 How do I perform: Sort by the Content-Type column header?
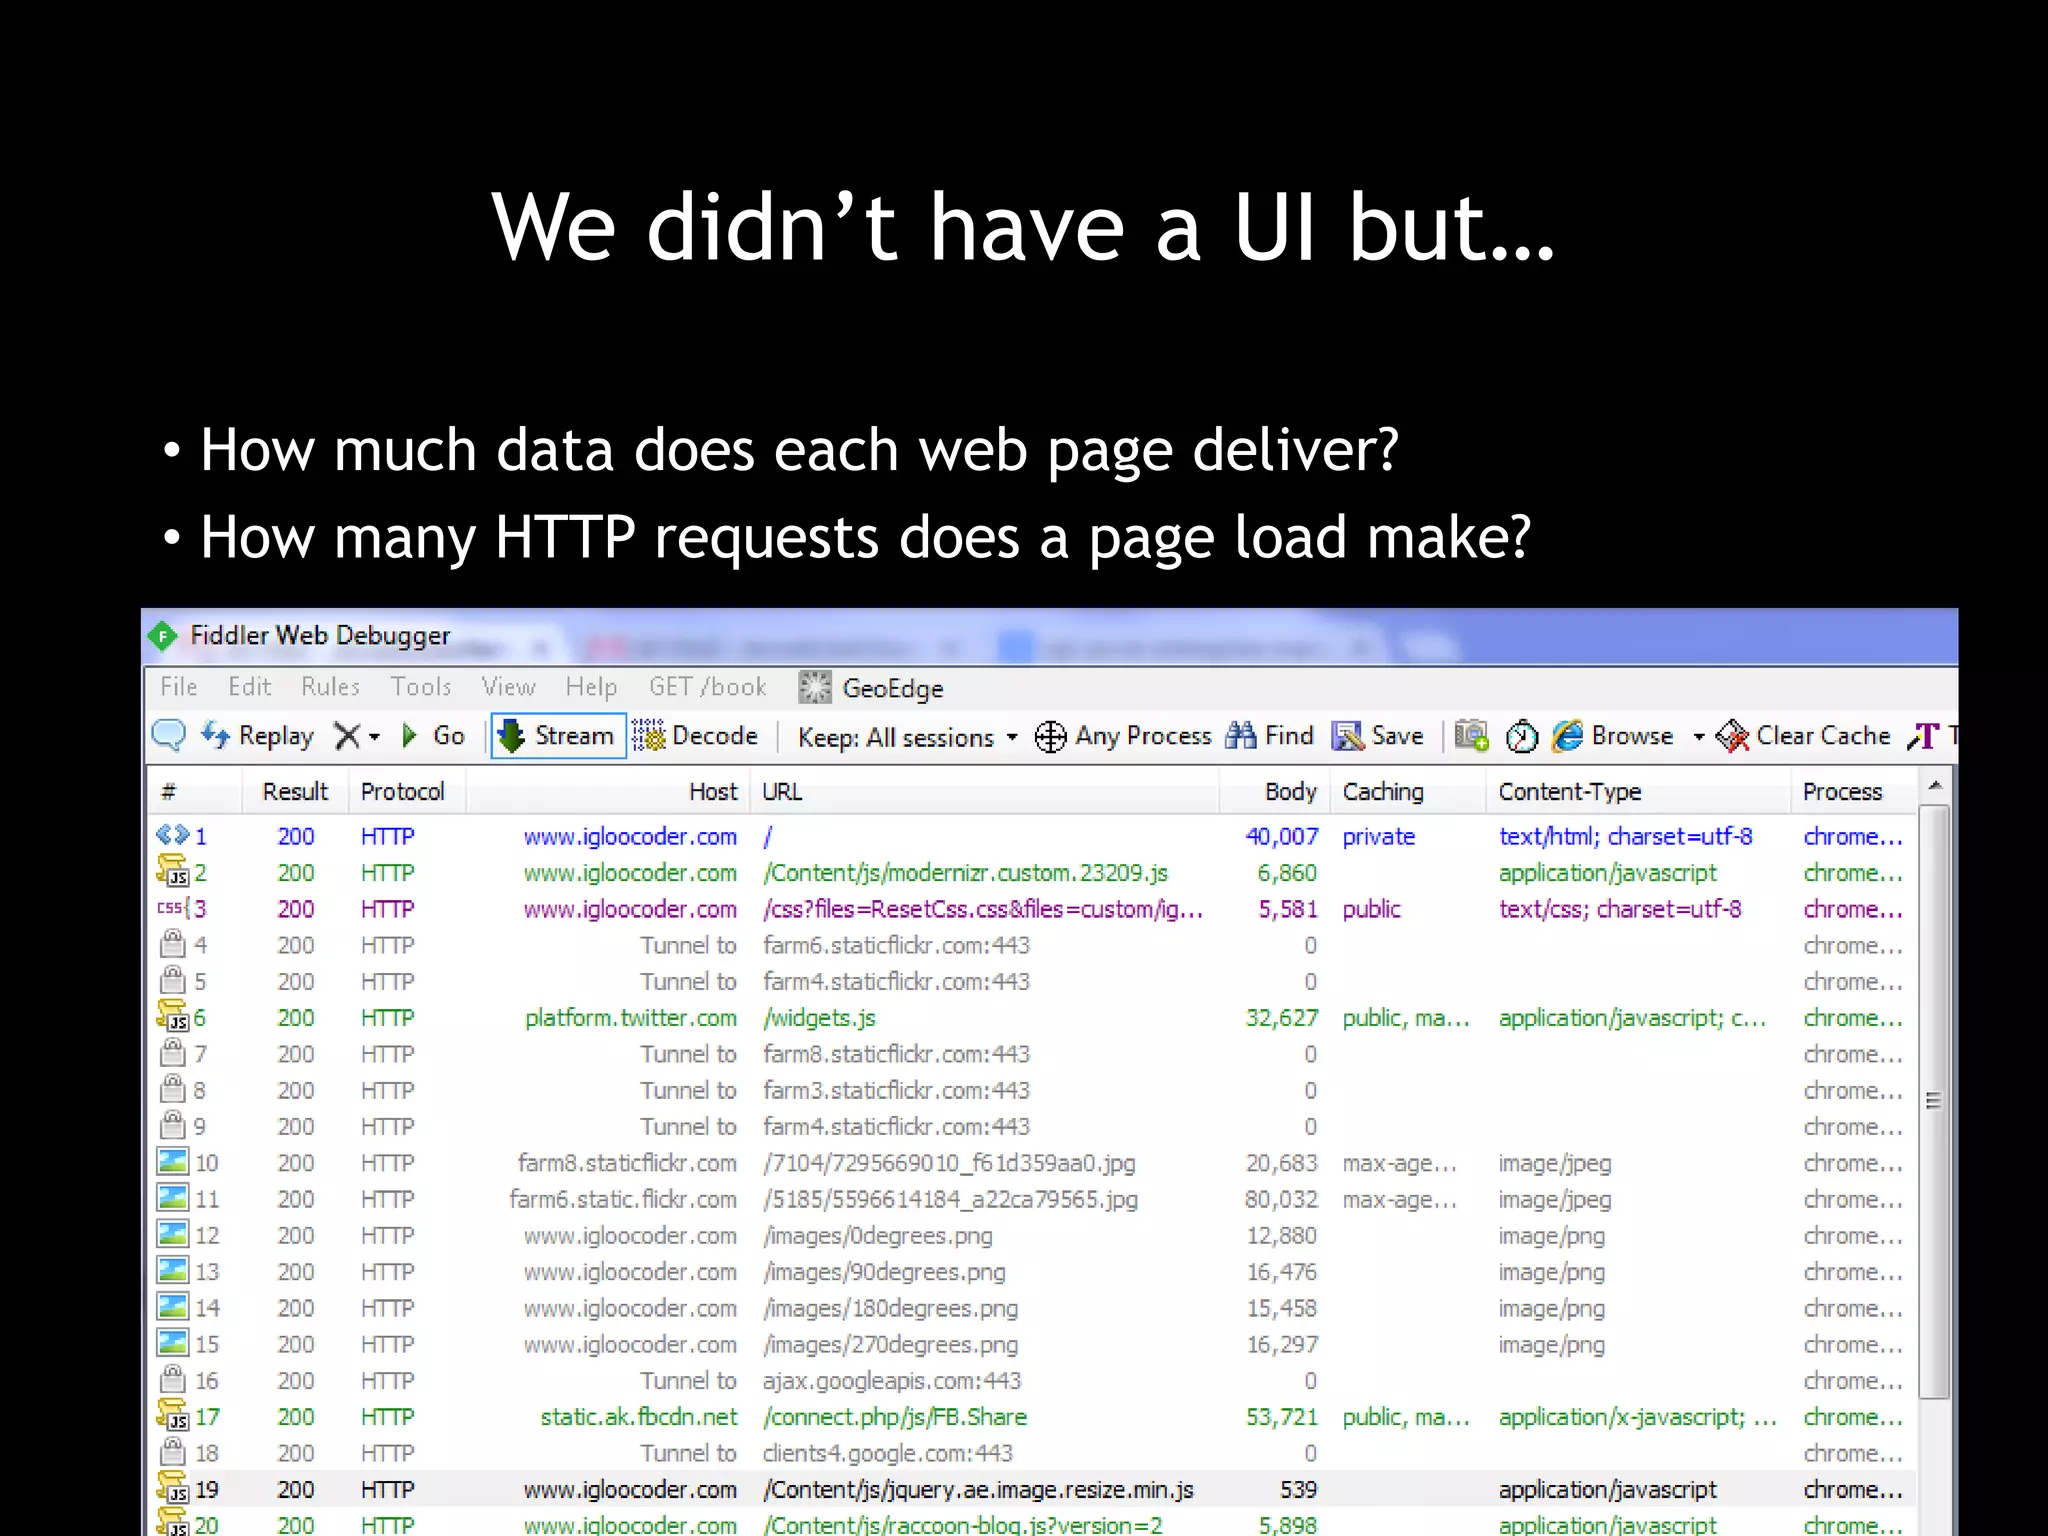click(1638, 792)
